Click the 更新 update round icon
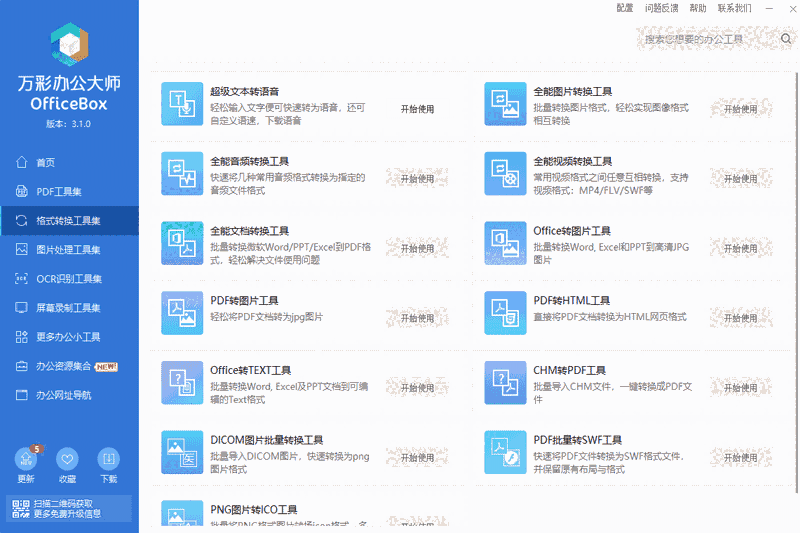This screenshot has height=533, width=800. 26,459
